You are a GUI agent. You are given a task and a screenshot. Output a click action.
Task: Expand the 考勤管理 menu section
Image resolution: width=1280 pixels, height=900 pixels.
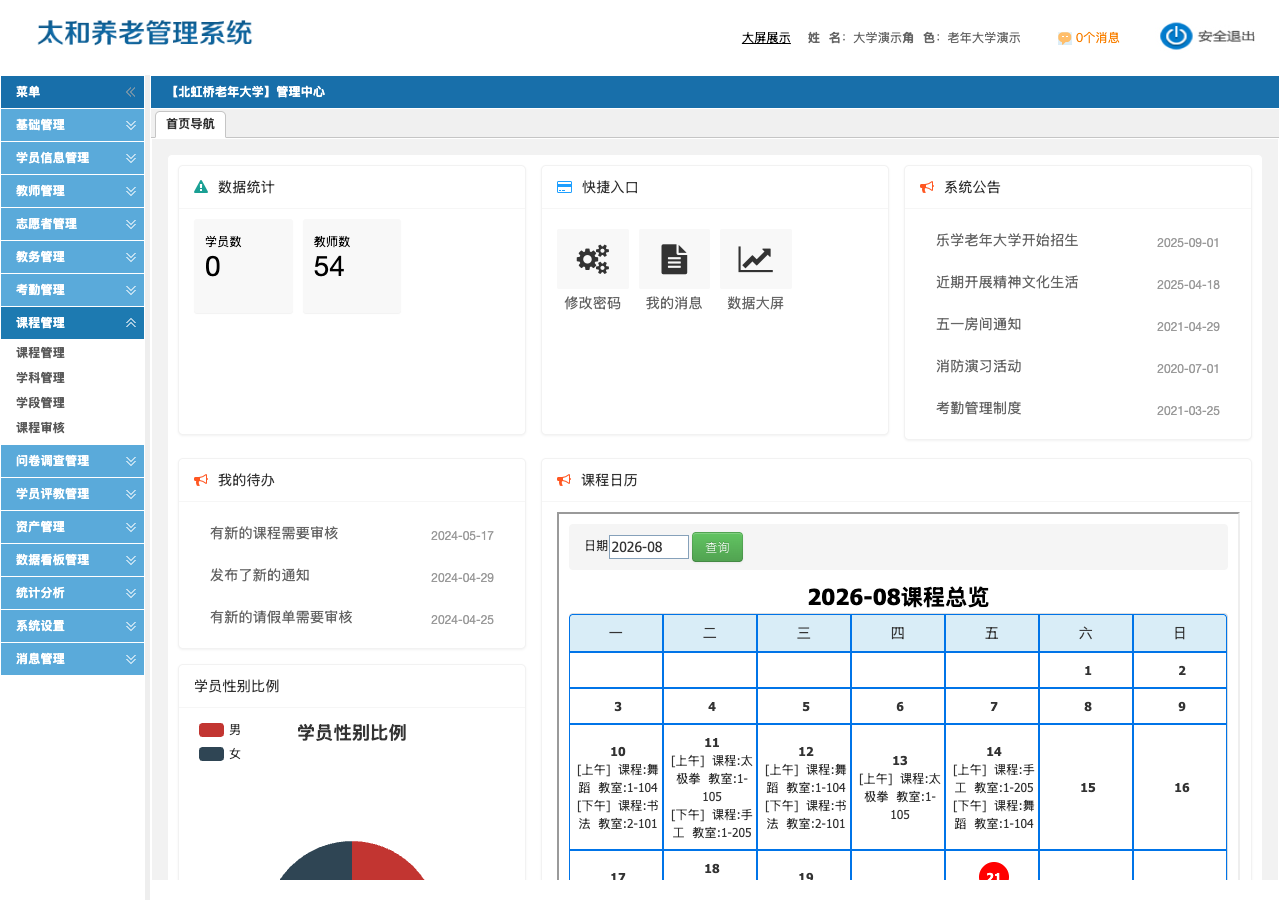pos(72,290)
